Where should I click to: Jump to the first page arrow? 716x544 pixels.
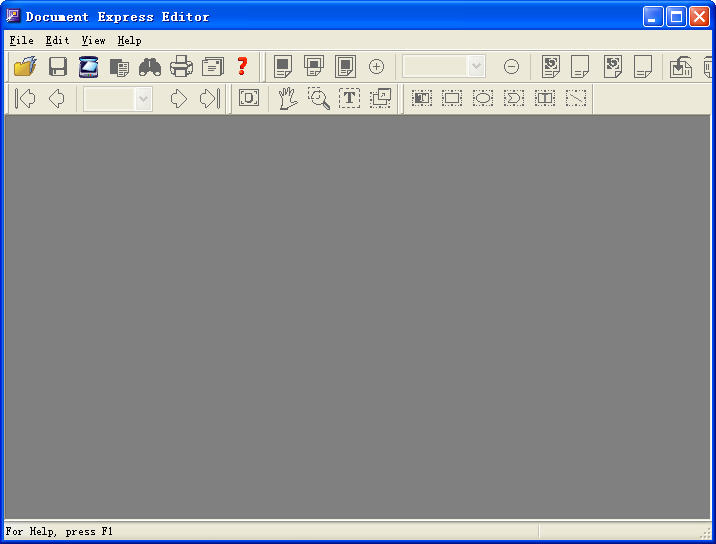(x=25, y=98)
